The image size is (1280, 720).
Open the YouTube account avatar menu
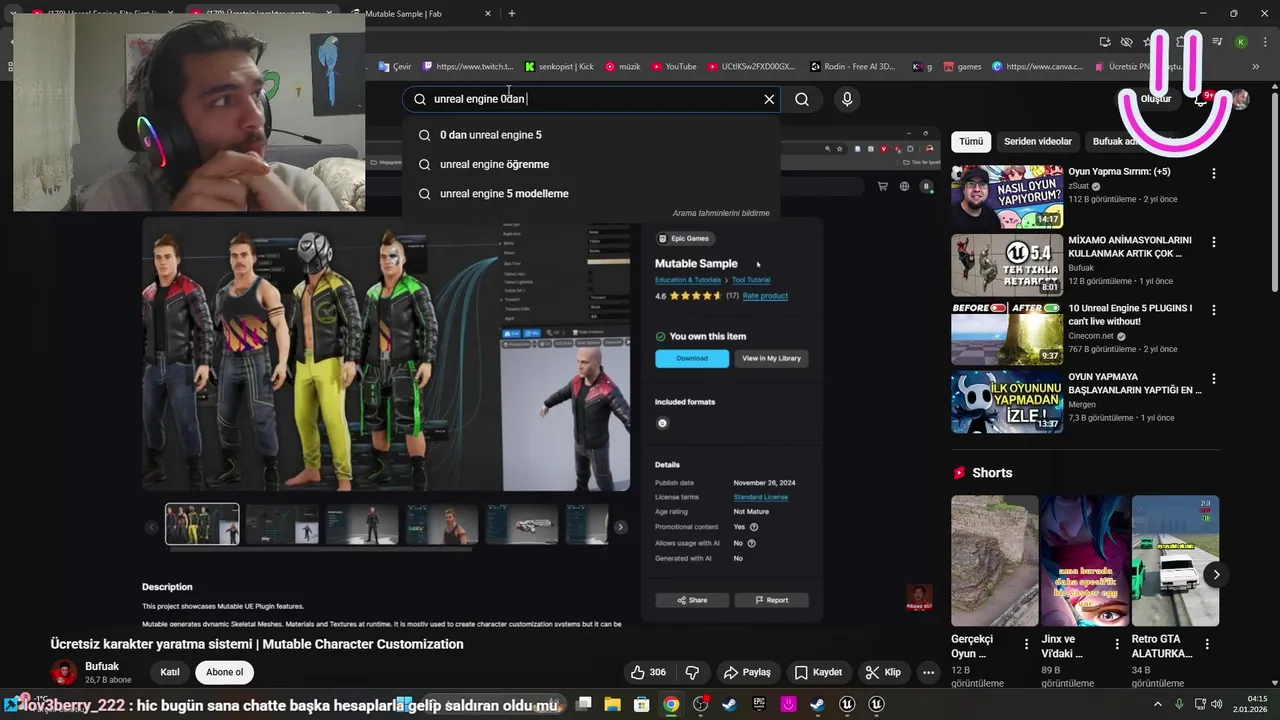(1240, 99)
